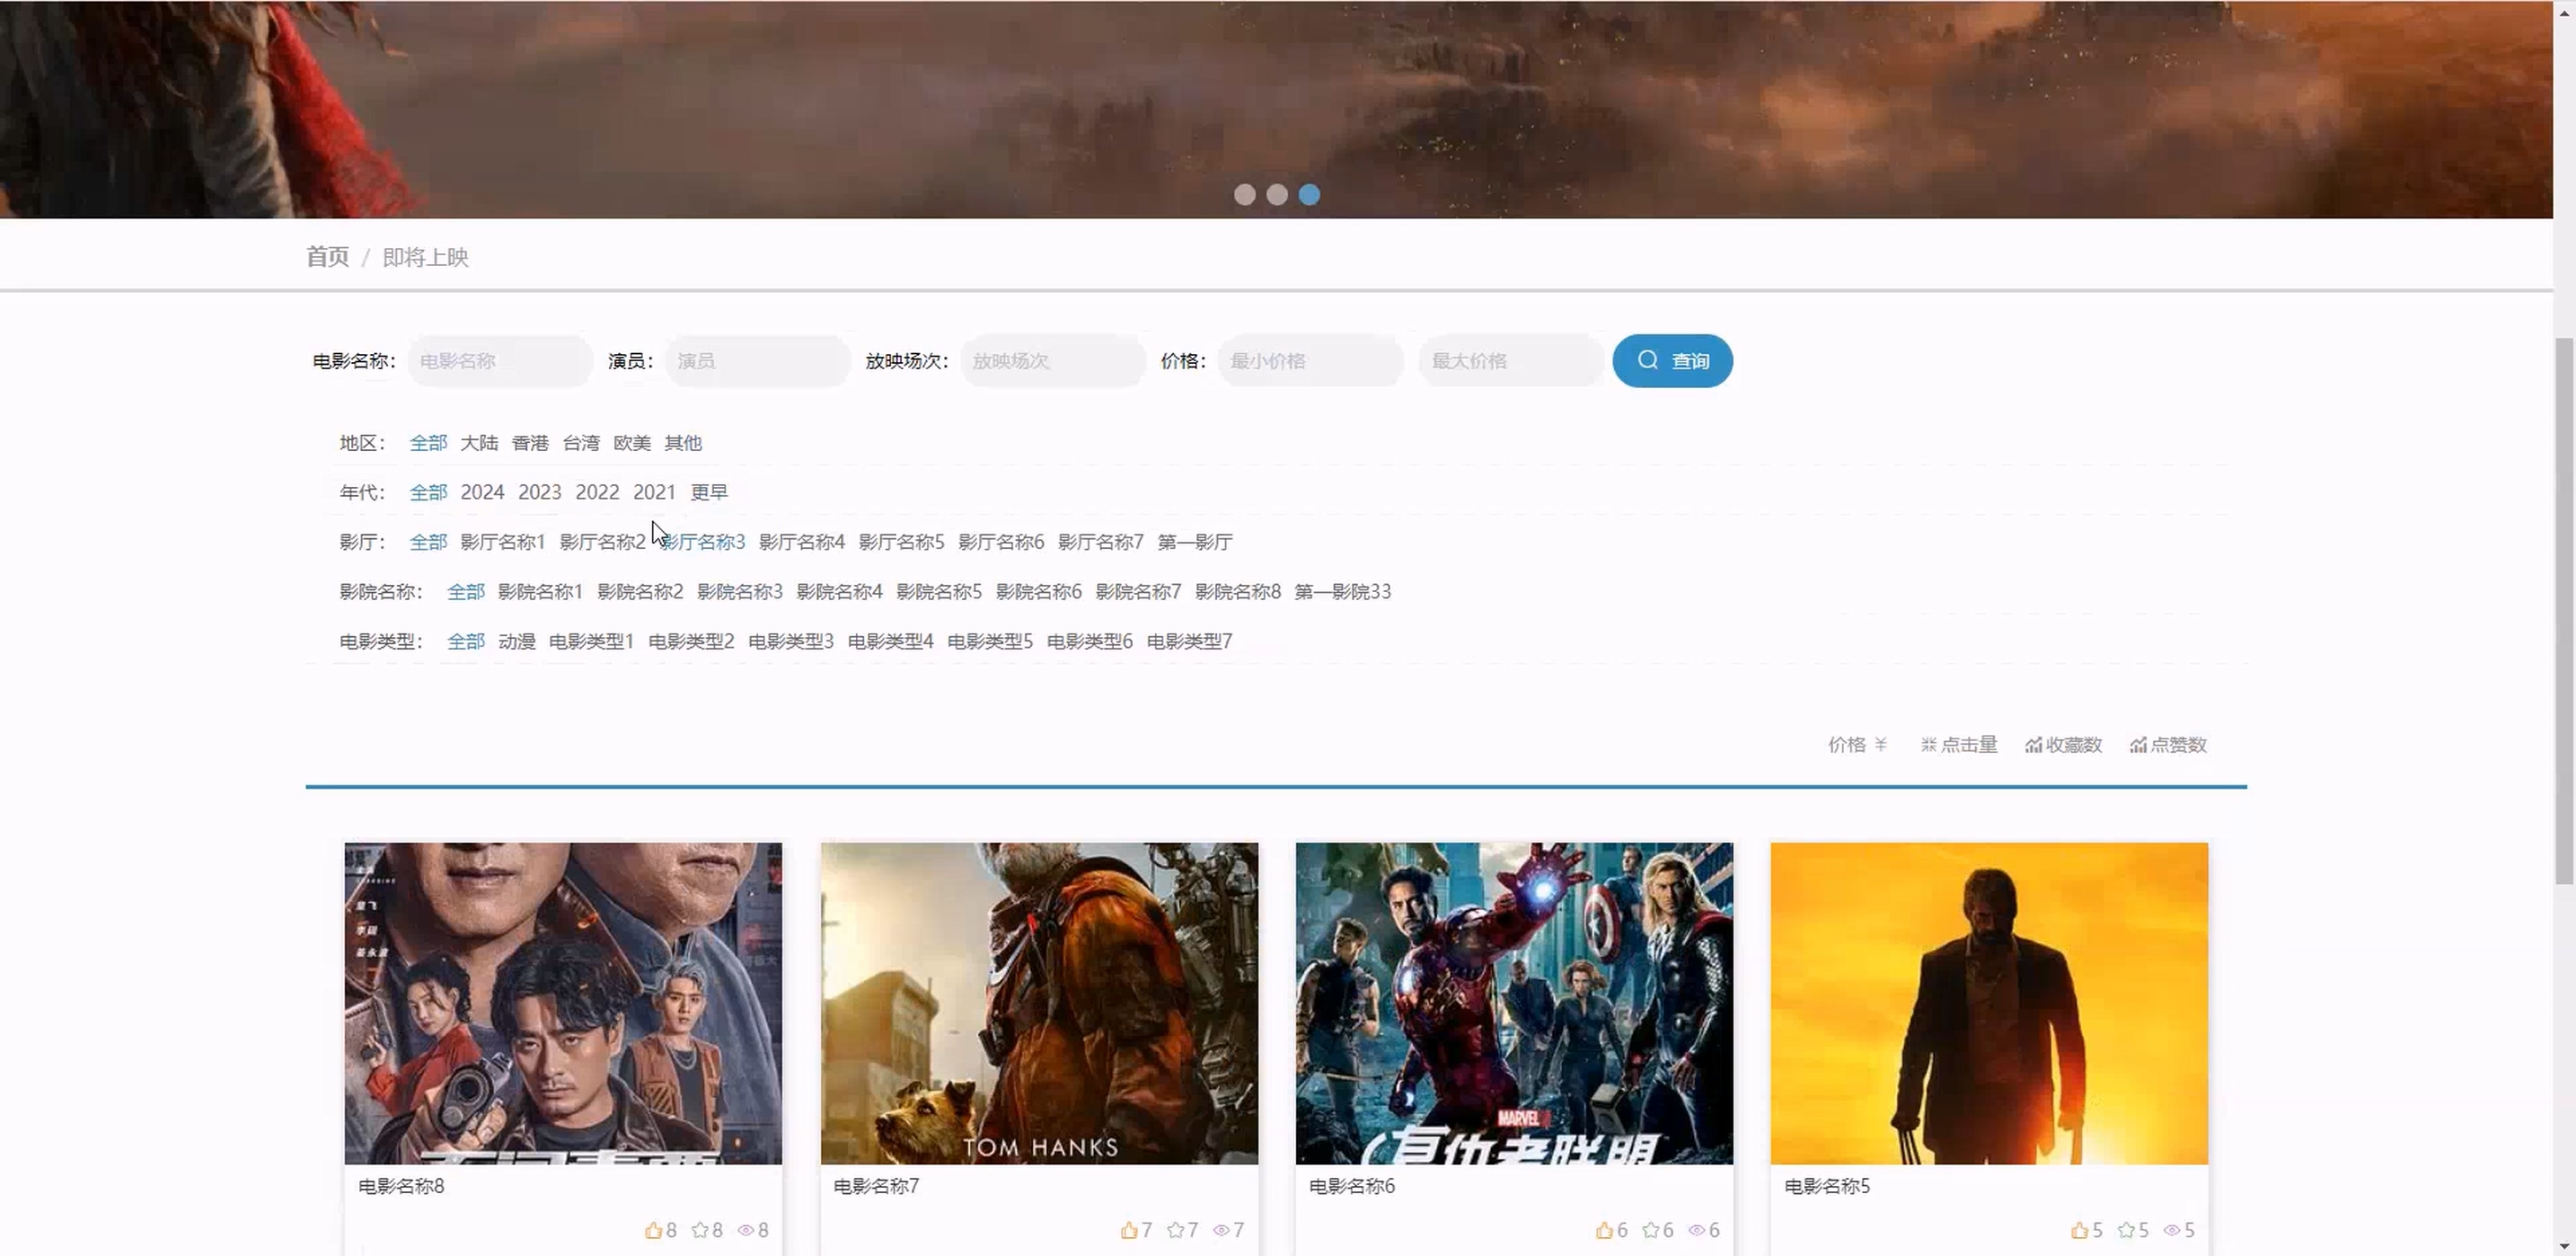The width and height of the screenshot is (2576, 1256).
Task: Filter region by 香港
Action: (530, 443)
